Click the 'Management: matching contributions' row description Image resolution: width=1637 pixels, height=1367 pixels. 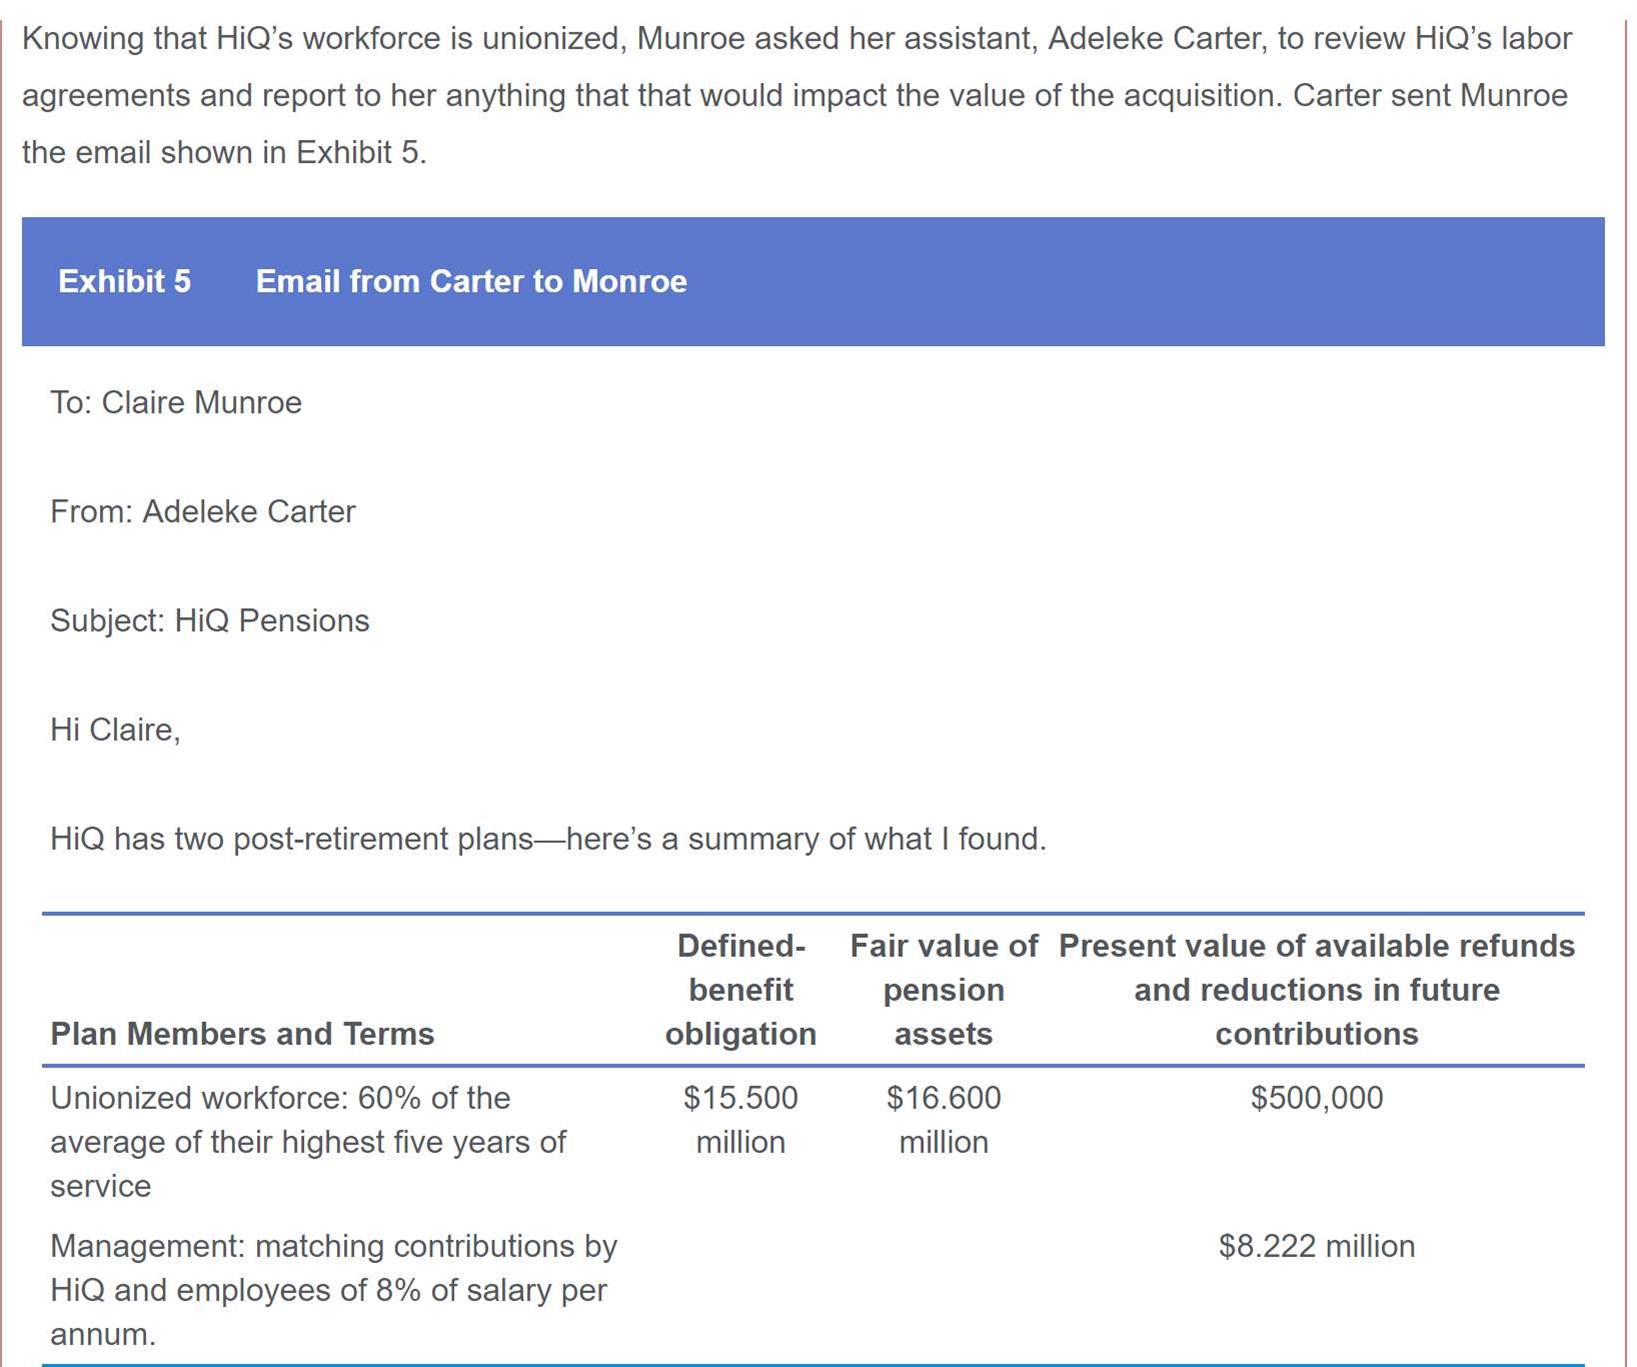click(333, 1289)
